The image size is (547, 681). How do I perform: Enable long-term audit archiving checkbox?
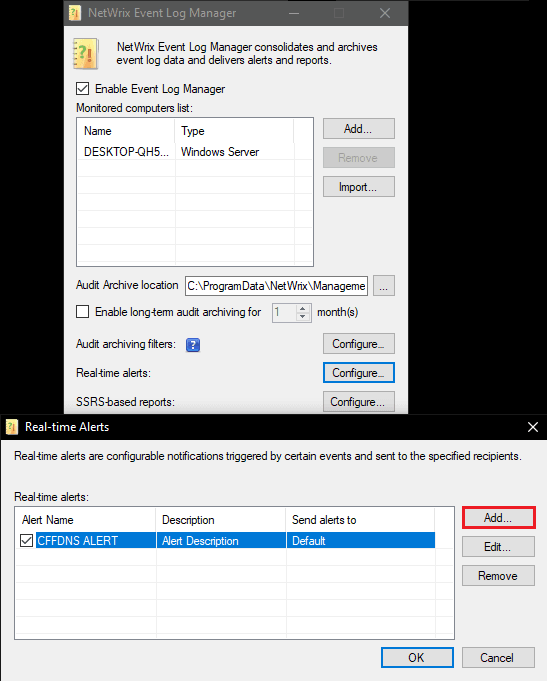[83, 312]
